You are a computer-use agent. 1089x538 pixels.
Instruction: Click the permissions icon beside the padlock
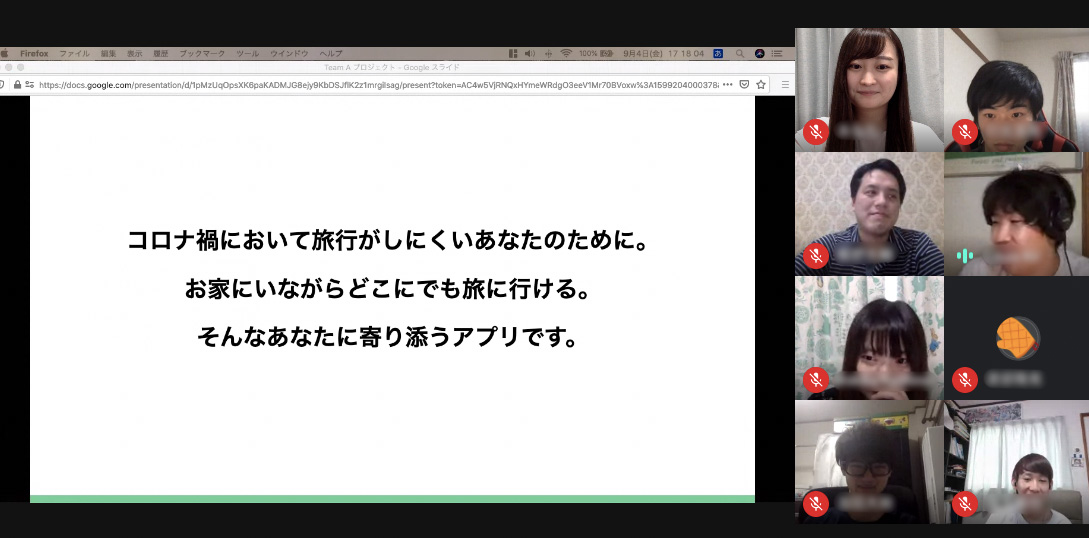point(29,85)
